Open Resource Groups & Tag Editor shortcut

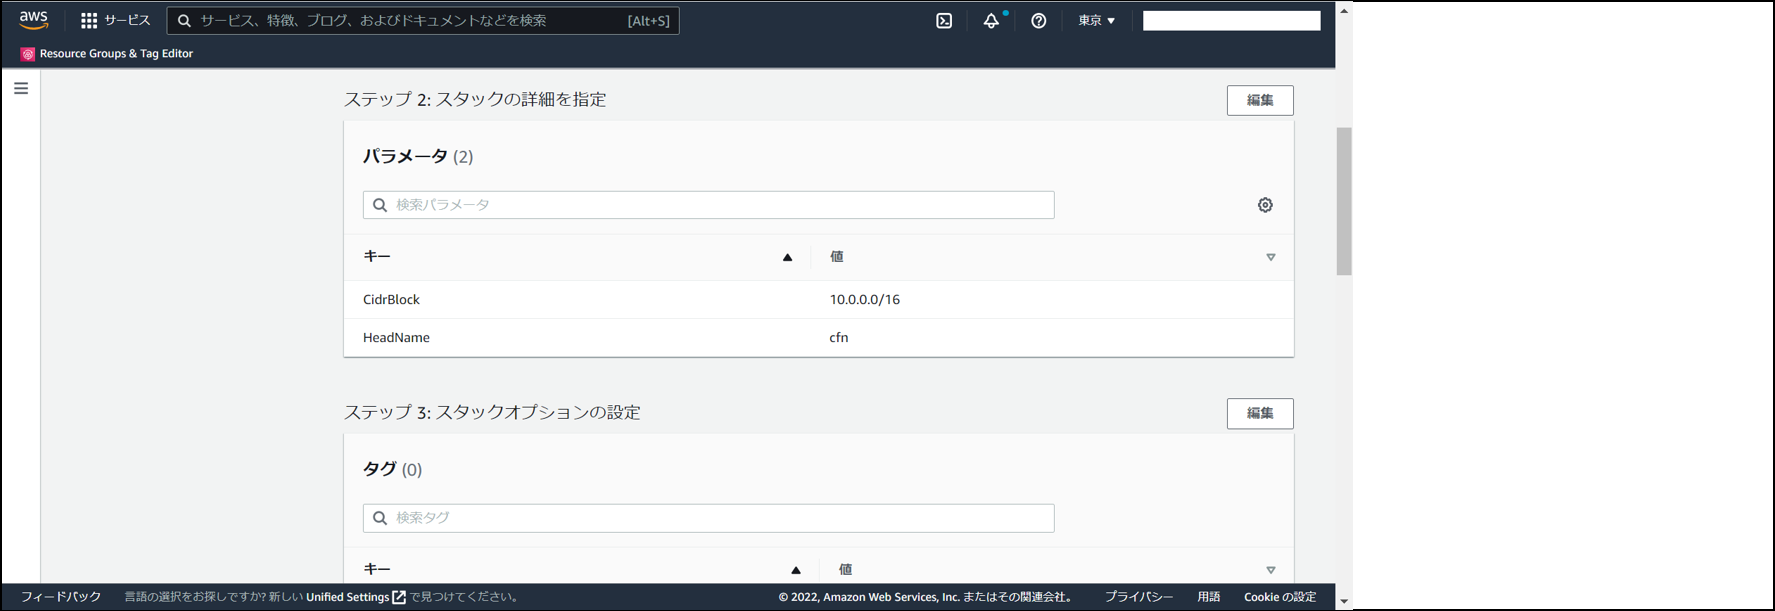tap(107, 54)
